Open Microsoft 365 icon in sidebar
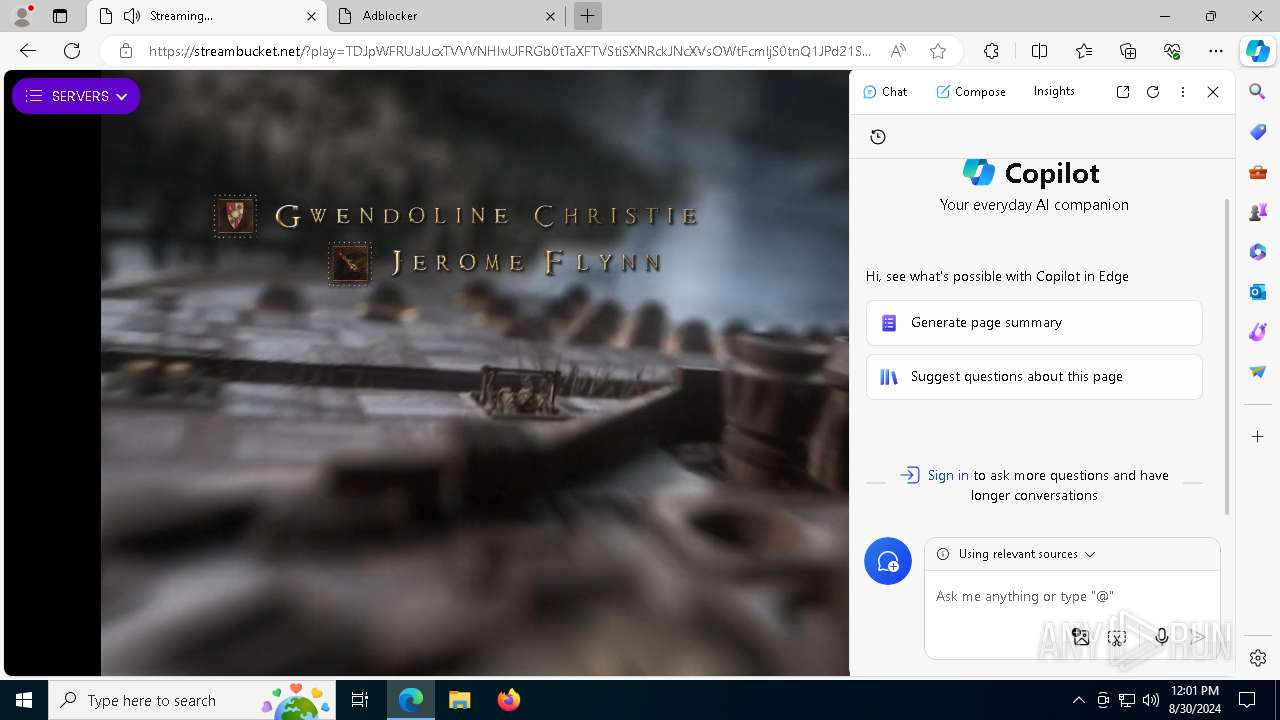The height and width of the screenshot is (720, 1280). 1258,252
